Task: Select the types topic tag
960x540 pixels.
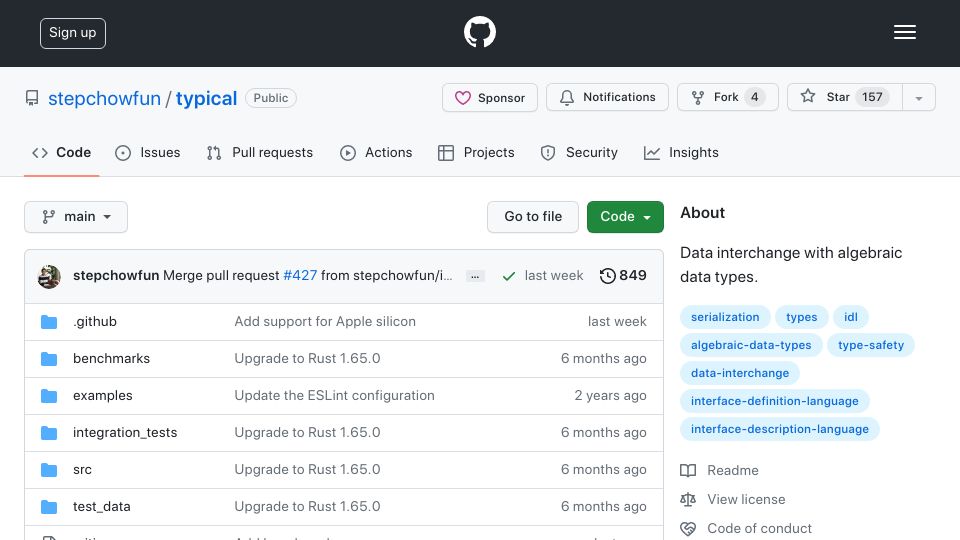Action: click(x=801, y=317)
